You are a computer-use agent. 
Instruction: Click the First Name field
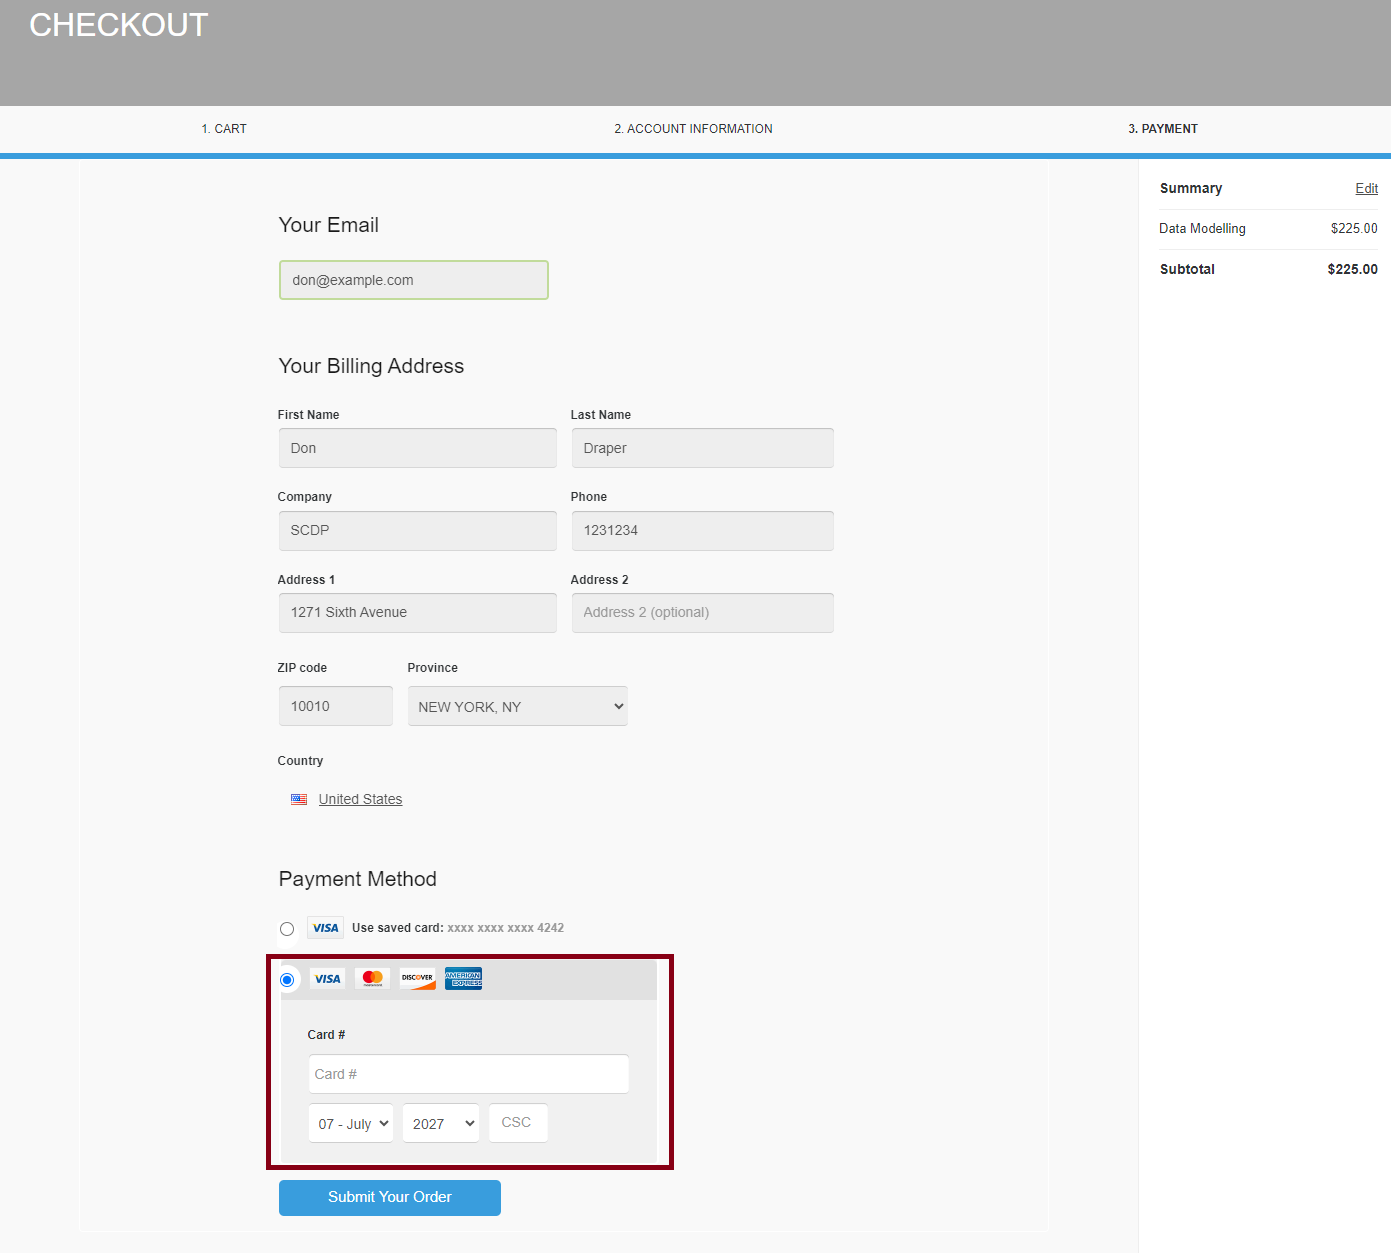tap(417, 448)
